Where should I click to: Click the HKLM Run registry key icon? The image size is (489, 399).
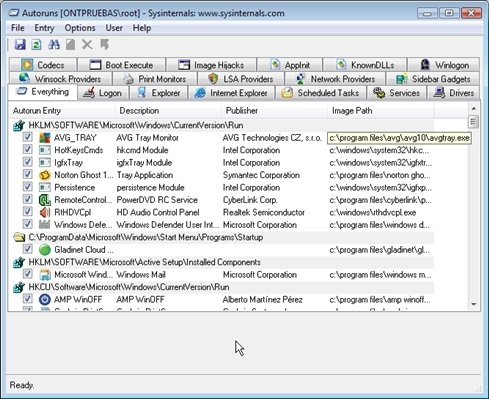(19, 125)
